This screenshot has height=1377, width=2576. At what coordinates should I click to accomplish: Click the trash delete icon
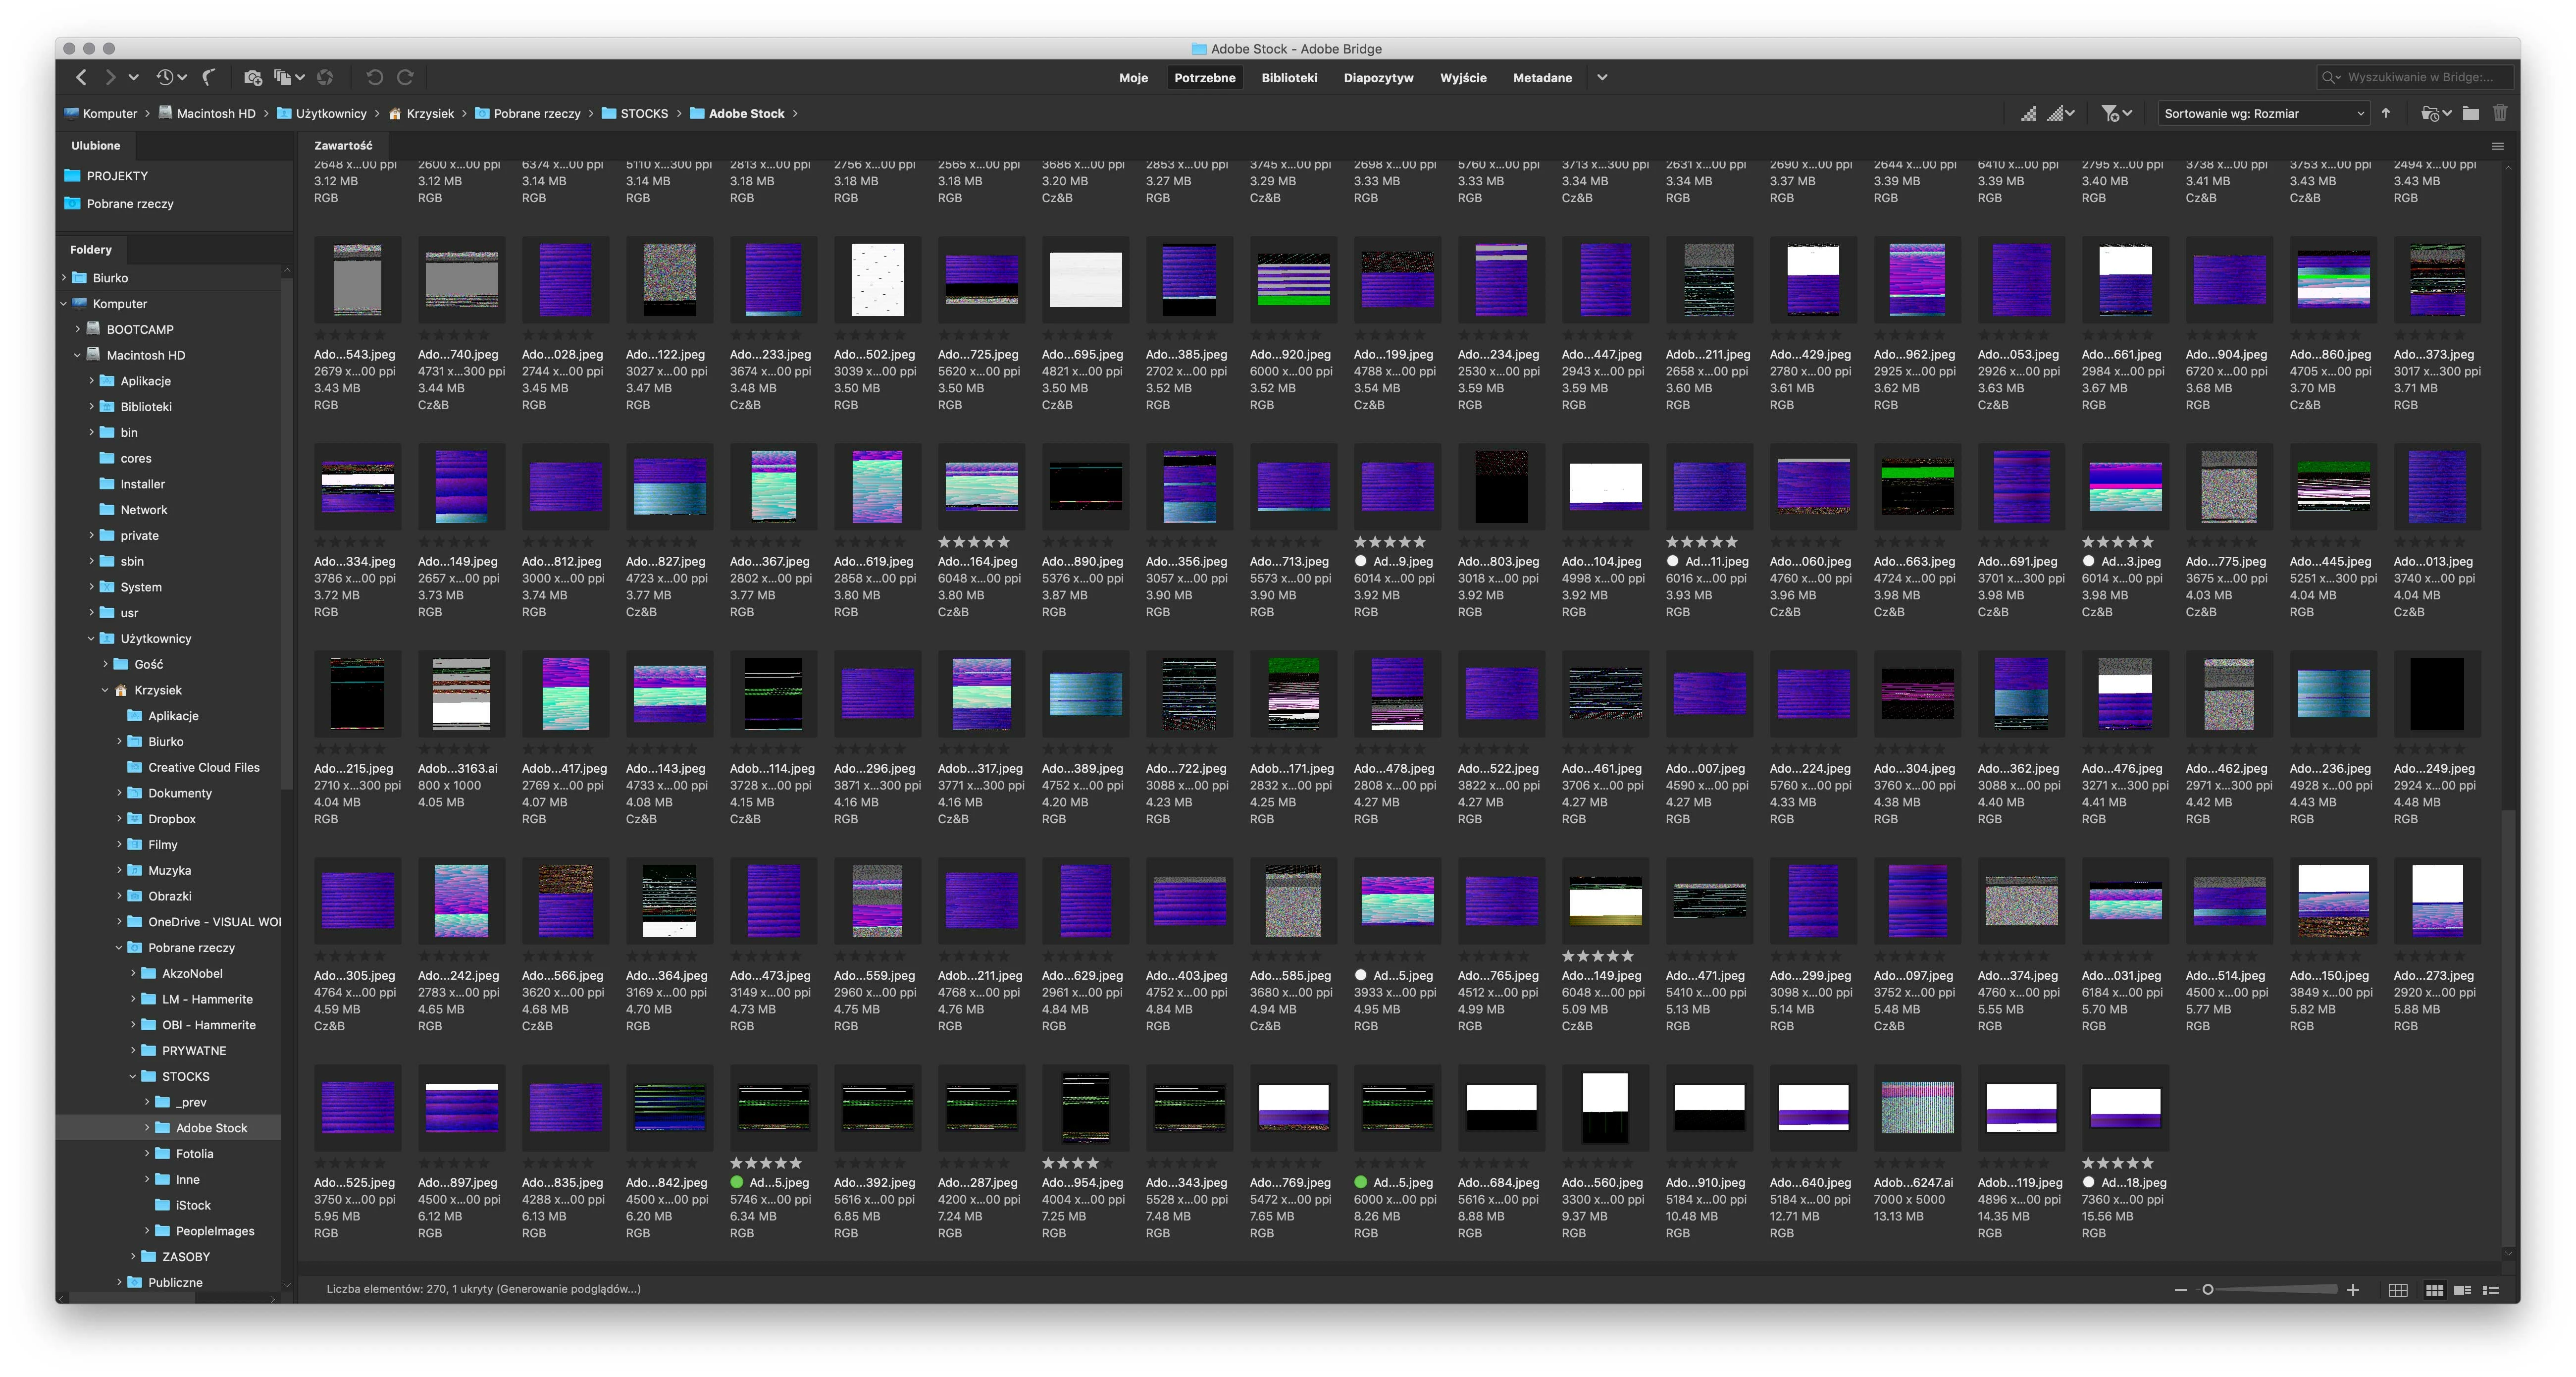(2500, 113)
